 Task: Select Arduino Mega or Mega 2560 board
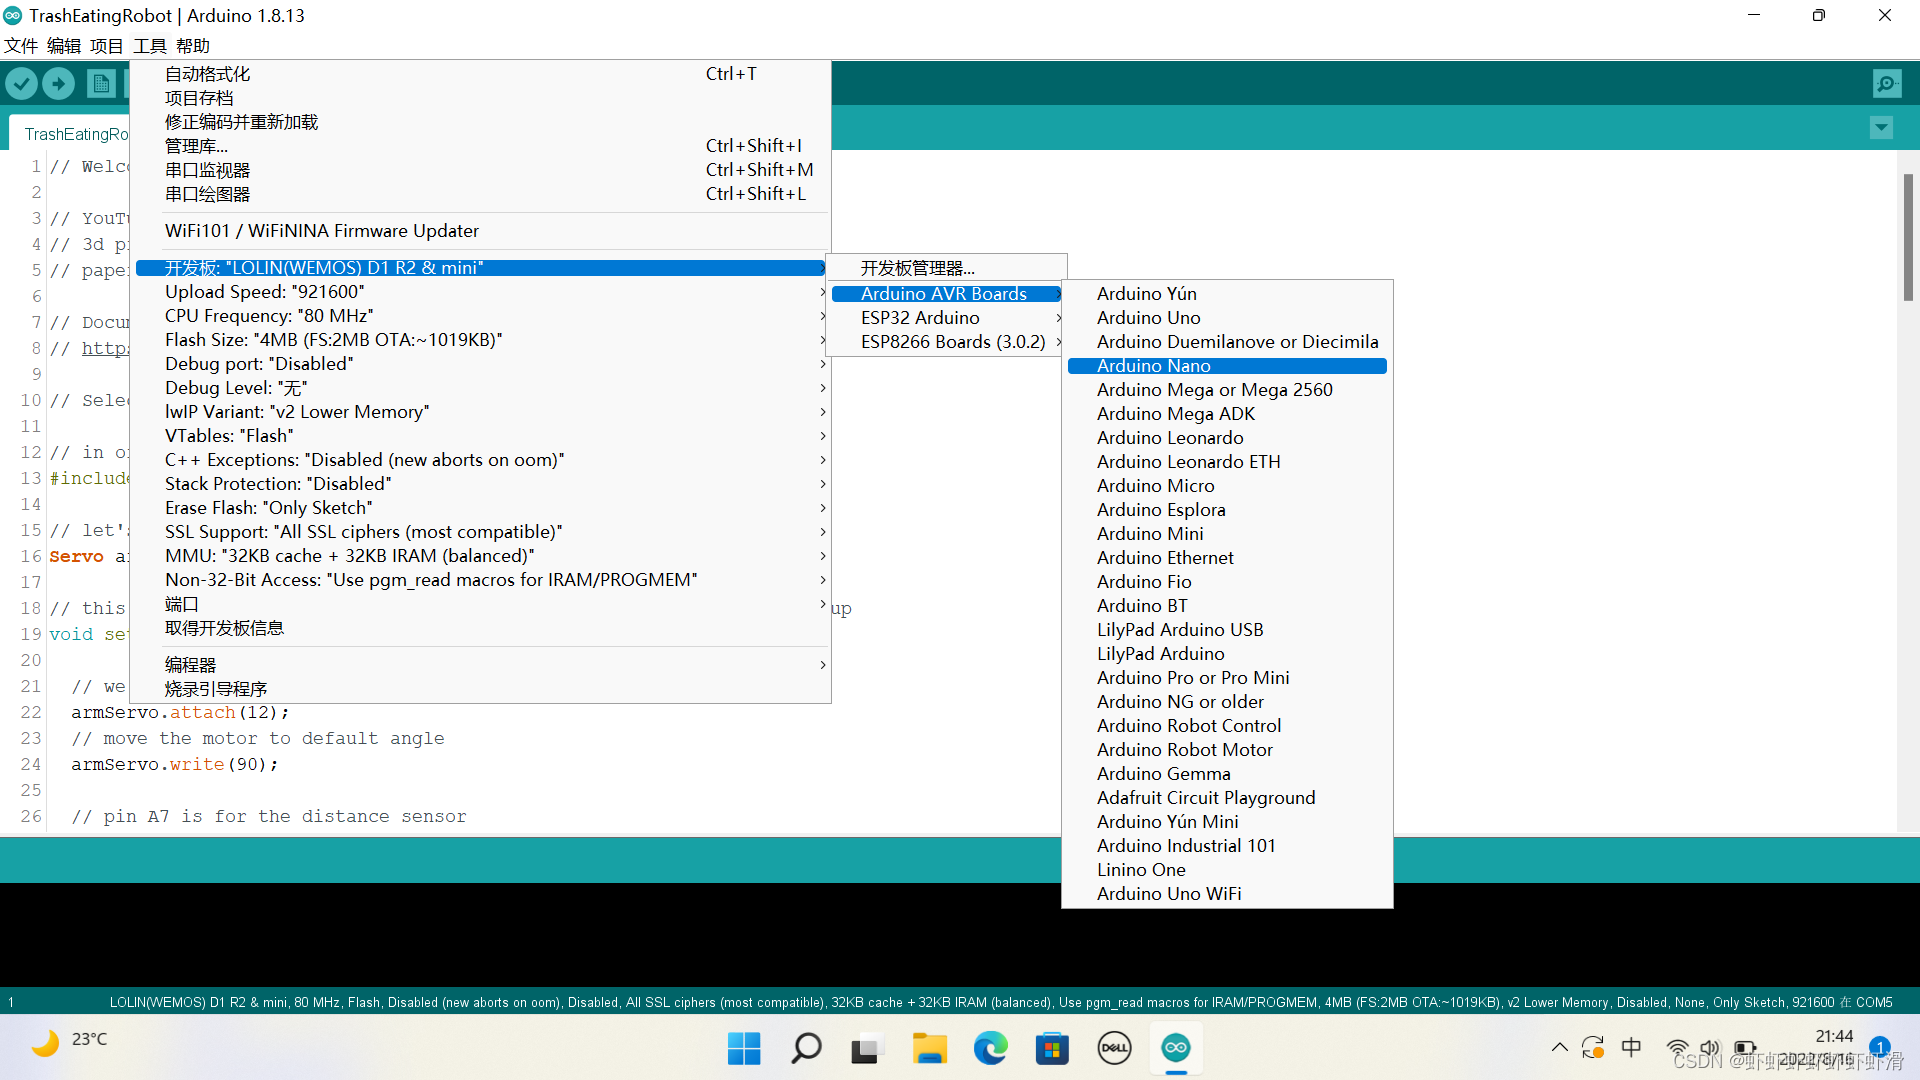point(1227,390)
